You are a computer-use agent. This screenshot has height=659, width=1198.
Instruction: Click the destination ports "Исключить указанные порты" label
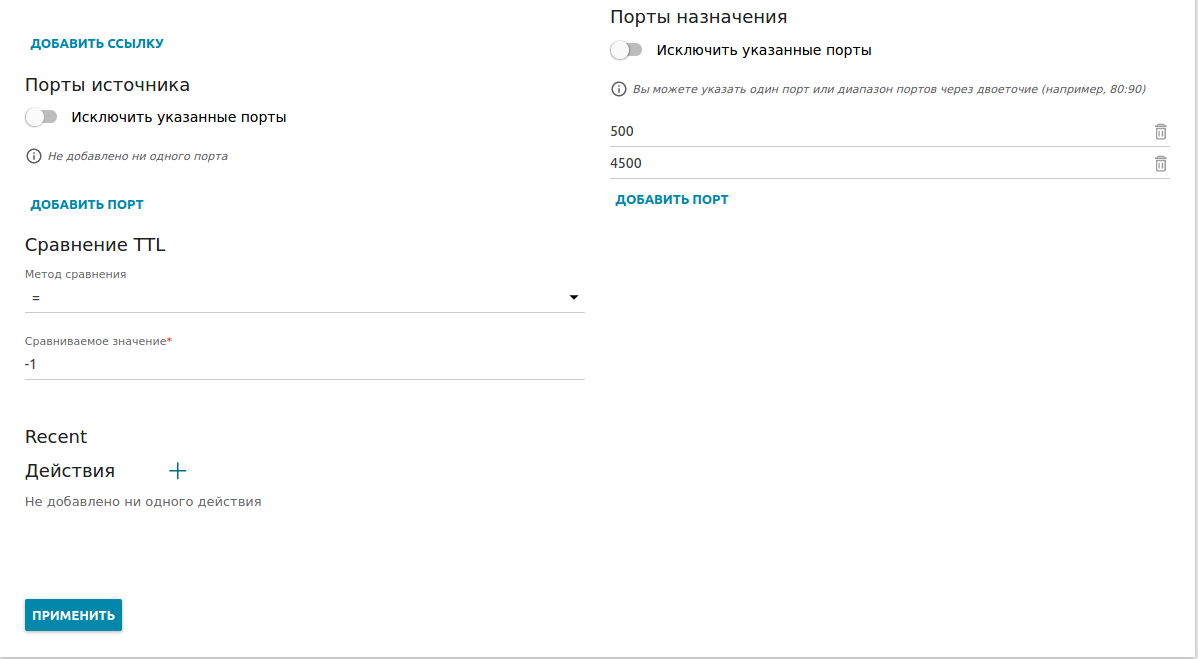coord(764,50)
